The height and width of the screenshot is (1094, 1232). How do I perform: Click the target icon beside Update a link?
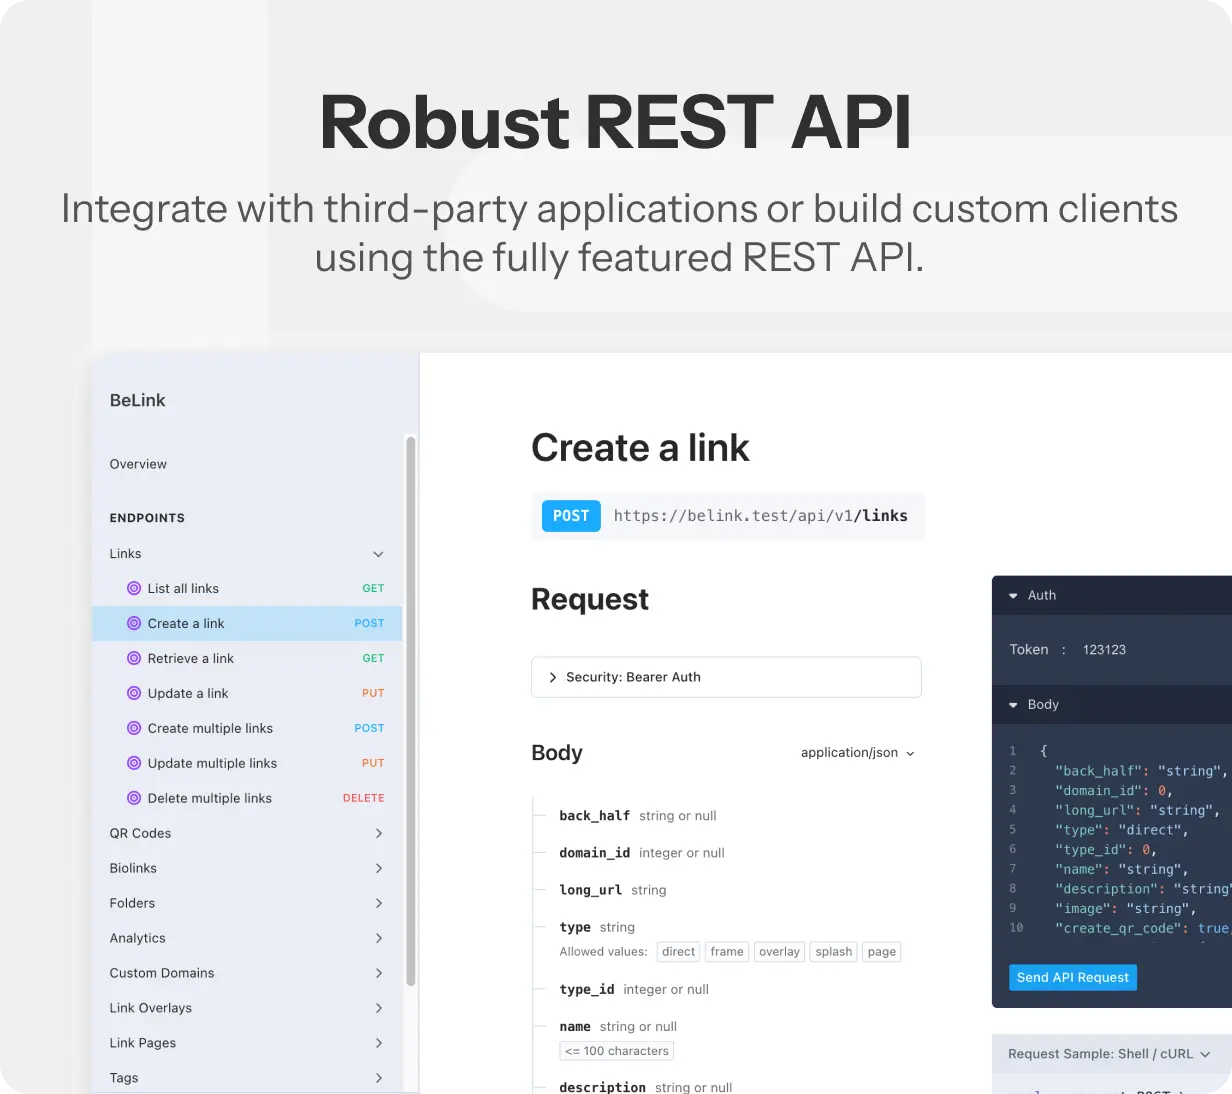pyautogui.click(x=134, y=693)
